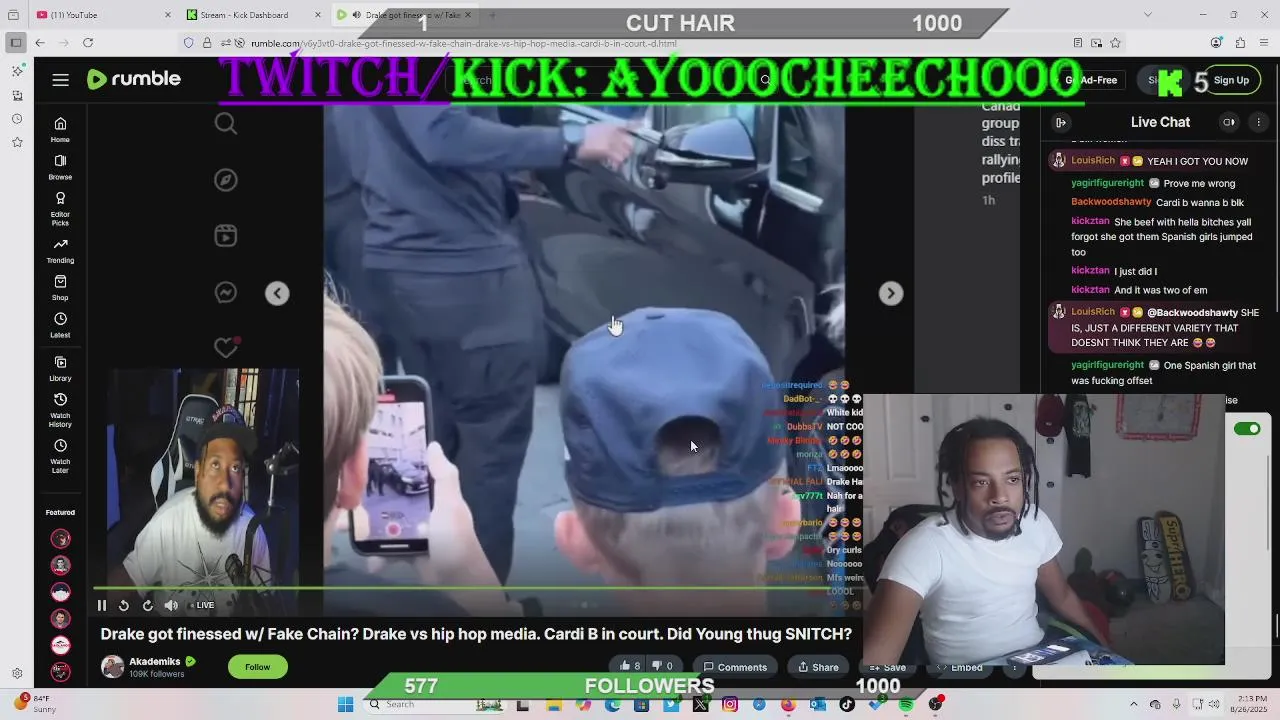1280x720 pixels.
Task: Open the Windows Start menu
Action: coord(345,705)
